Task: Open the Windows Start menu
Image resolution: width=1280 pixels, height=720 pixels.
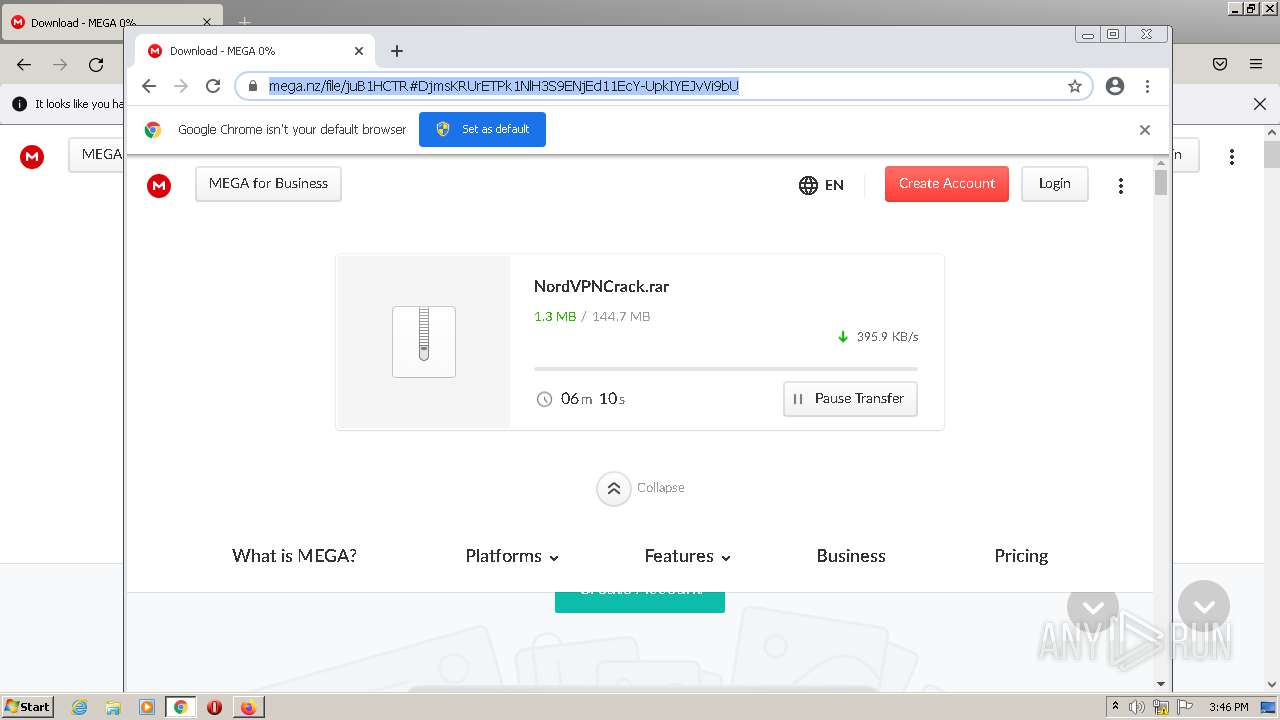Action: 28,707
